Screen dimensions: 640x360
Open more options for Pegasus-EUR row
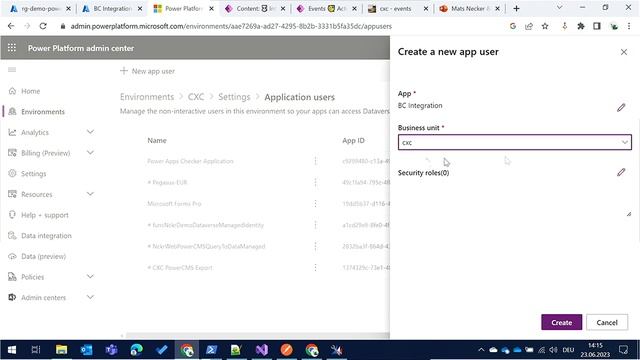click(315, 182)
